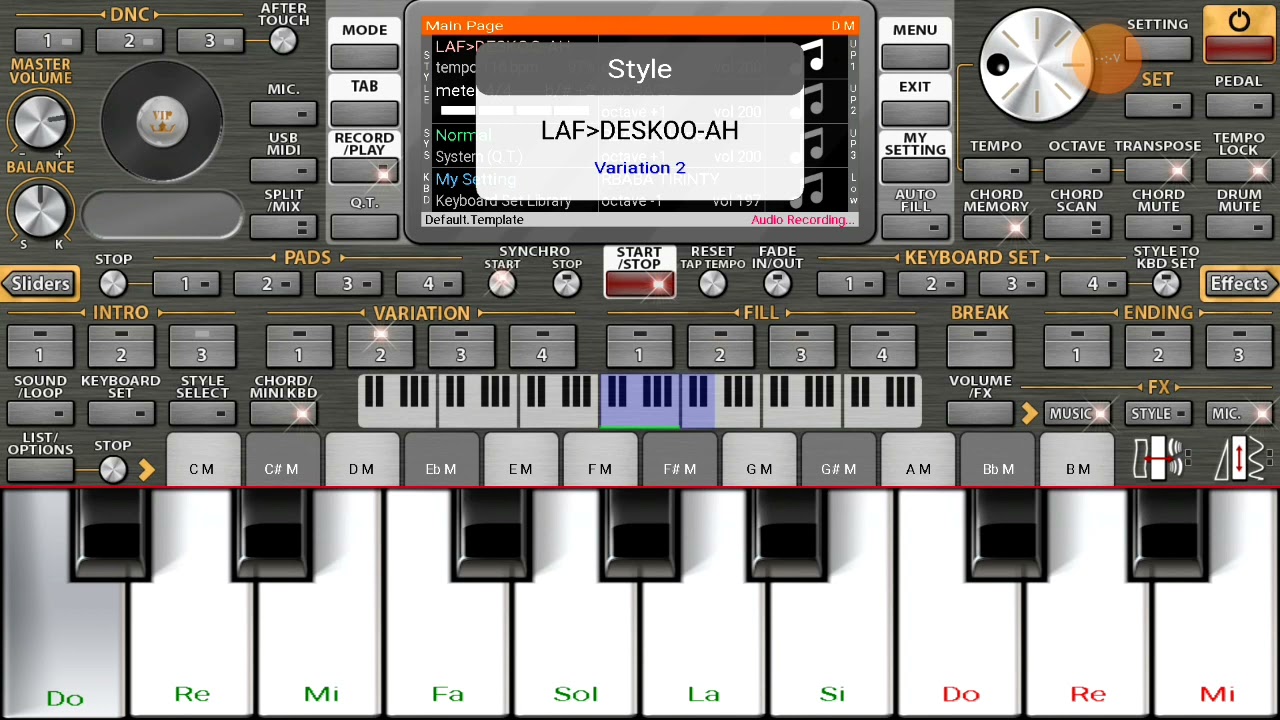Click the Fade In/Out knob

click(x=777, y=284)
